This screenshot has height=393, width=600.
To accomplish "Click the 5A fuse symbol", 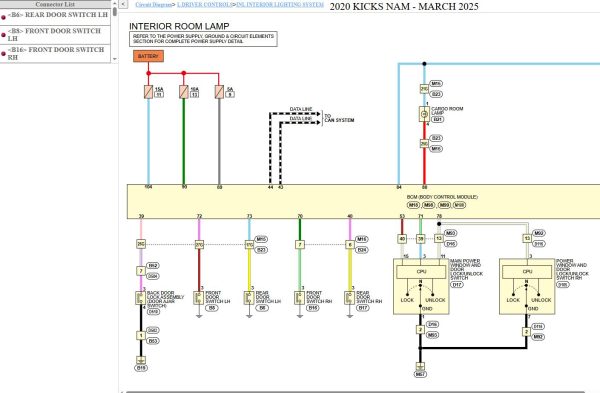I will (x=219, y=92).
